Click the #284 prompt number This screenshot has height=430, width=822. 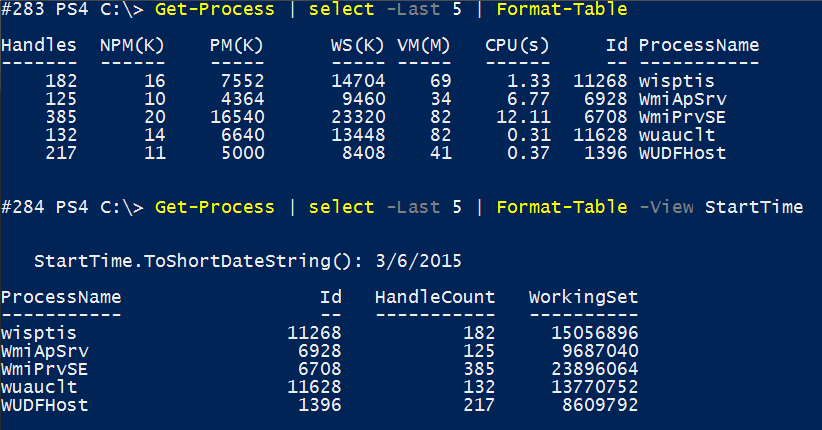click(x=23, y=207)
